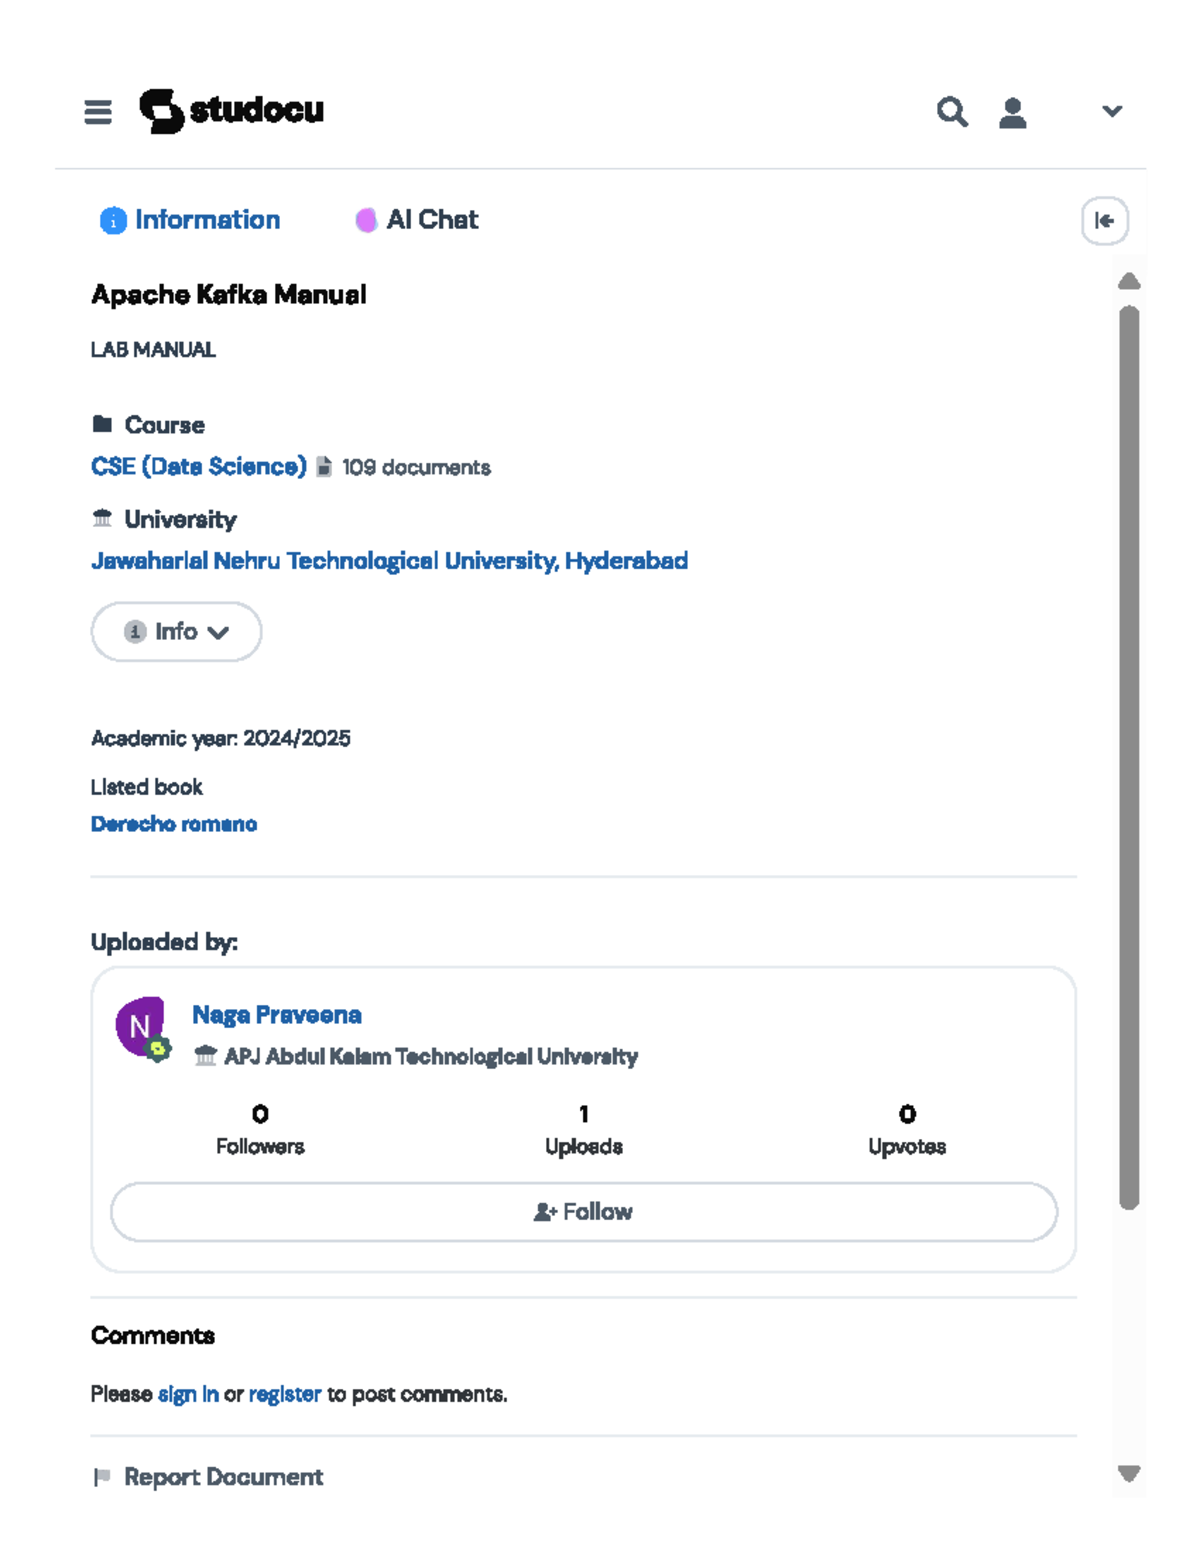This screenshot has width=1200, height=1553.
Task: Open the Derecho romano book link
Action: click(x=174, y=823)
